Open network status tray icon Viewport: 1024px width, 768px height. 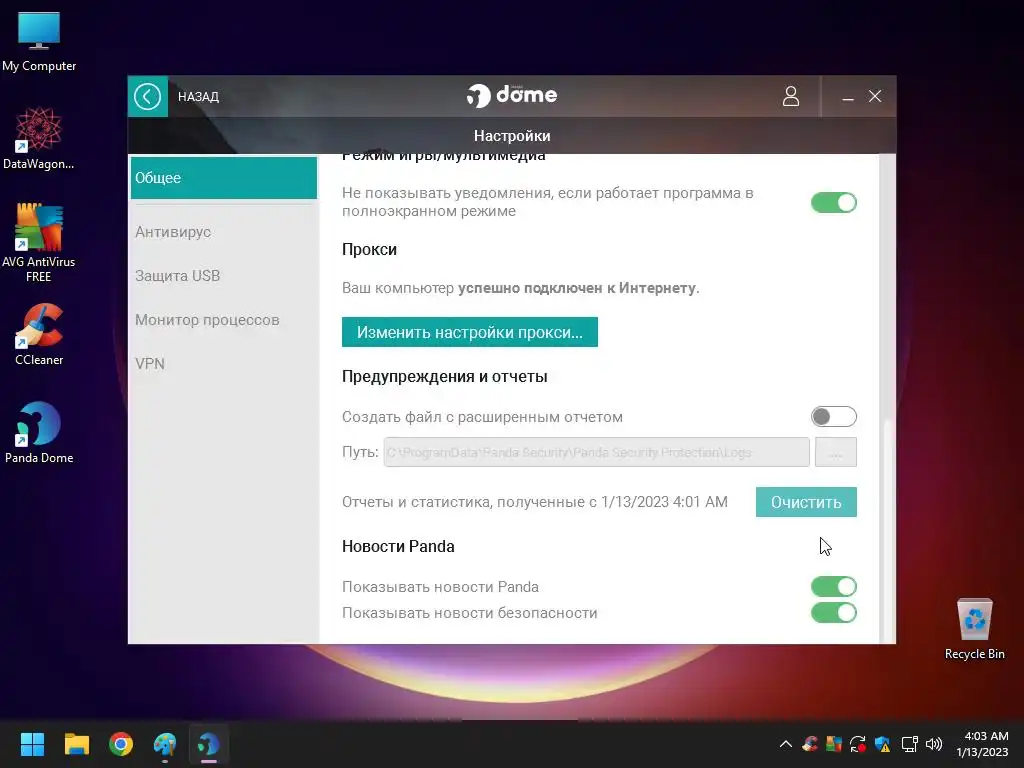point(909,744)
